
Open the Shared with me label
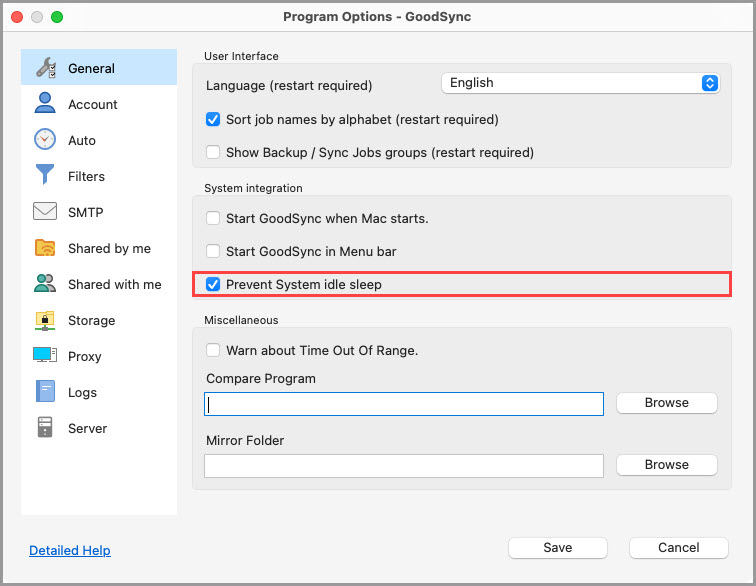(x=115, y=285)
